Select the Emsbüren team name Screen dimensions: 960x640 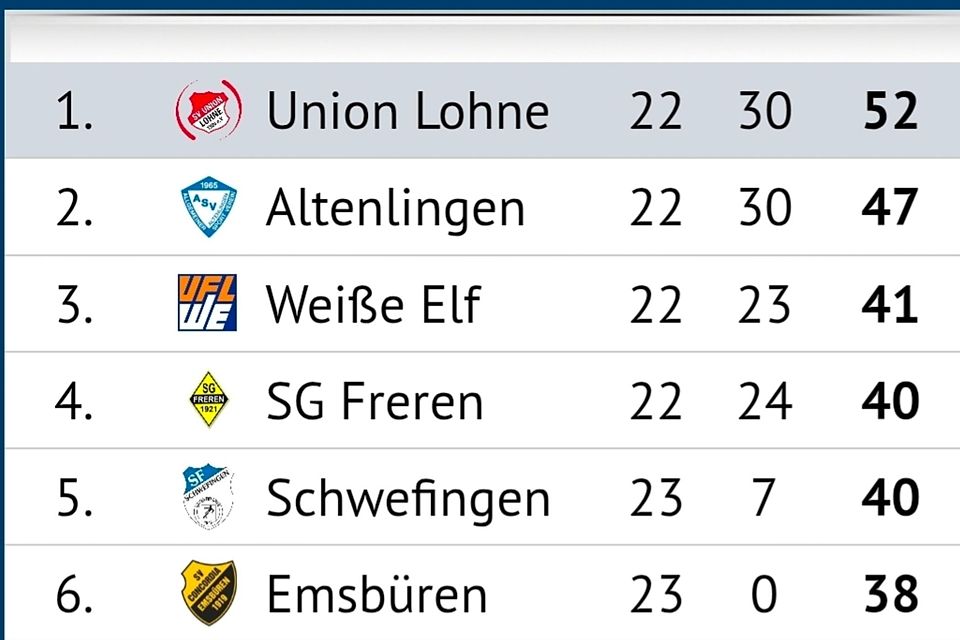pos(376,595)
